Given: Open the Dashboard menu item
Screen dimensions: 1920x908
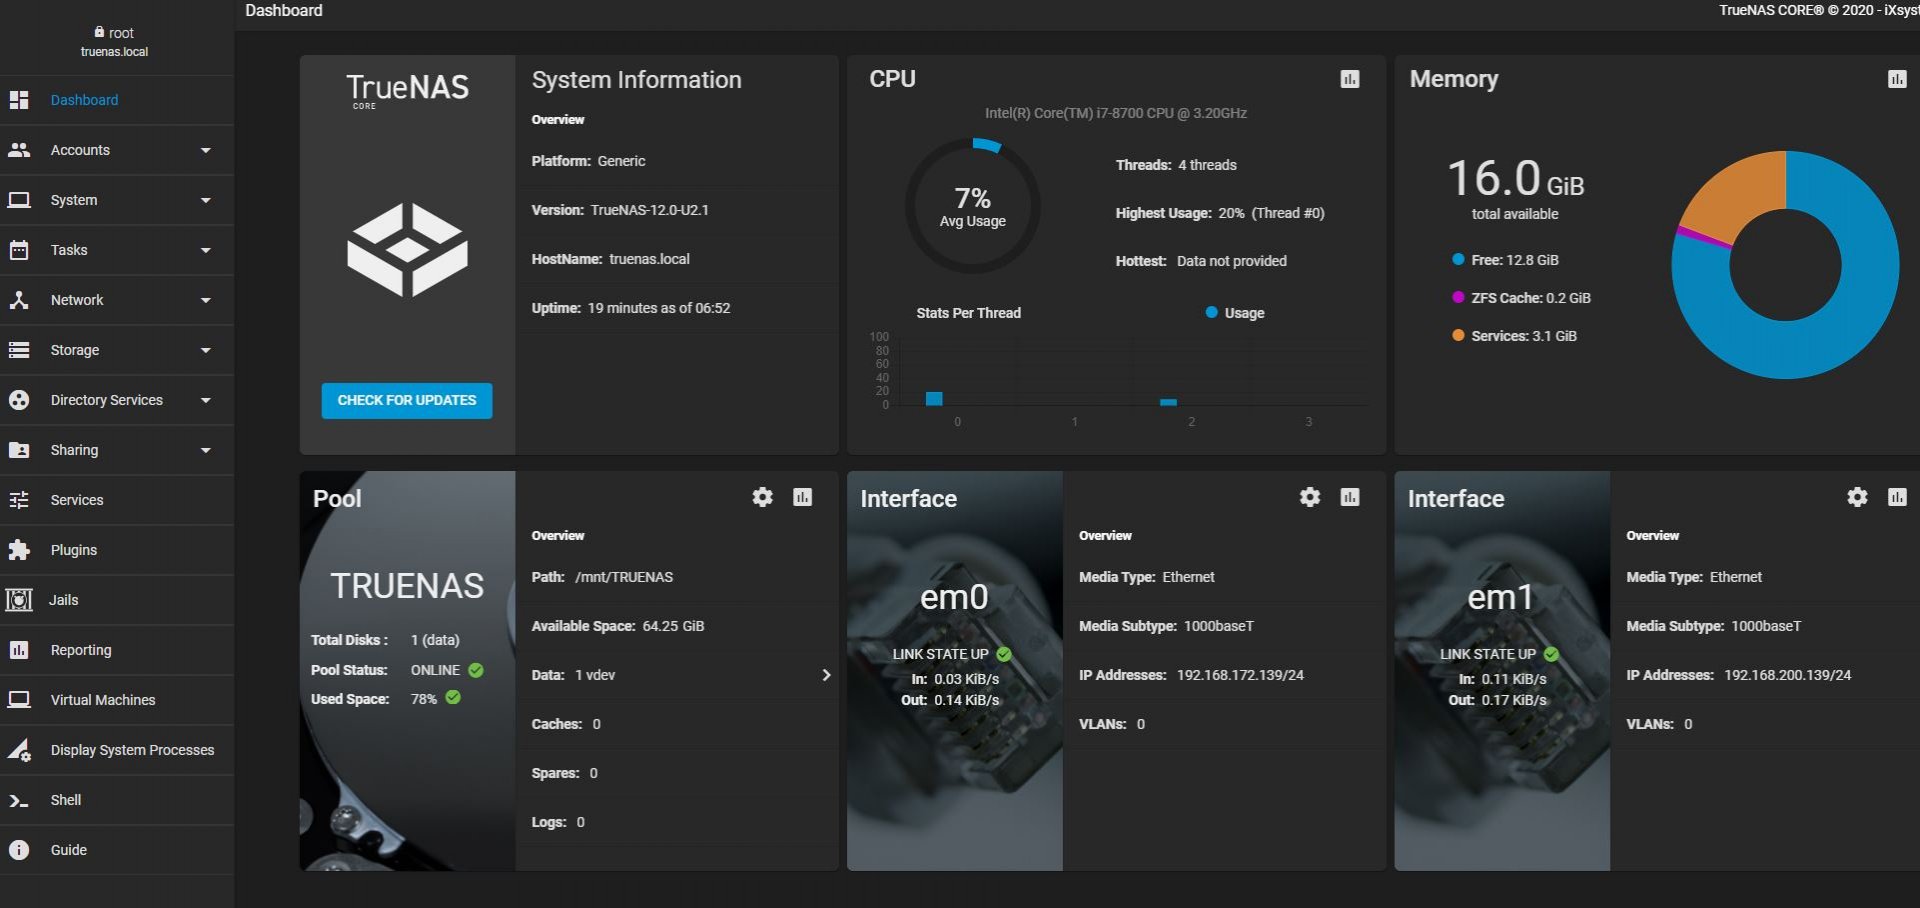Looking at the screenshot, I should (117, 100).
